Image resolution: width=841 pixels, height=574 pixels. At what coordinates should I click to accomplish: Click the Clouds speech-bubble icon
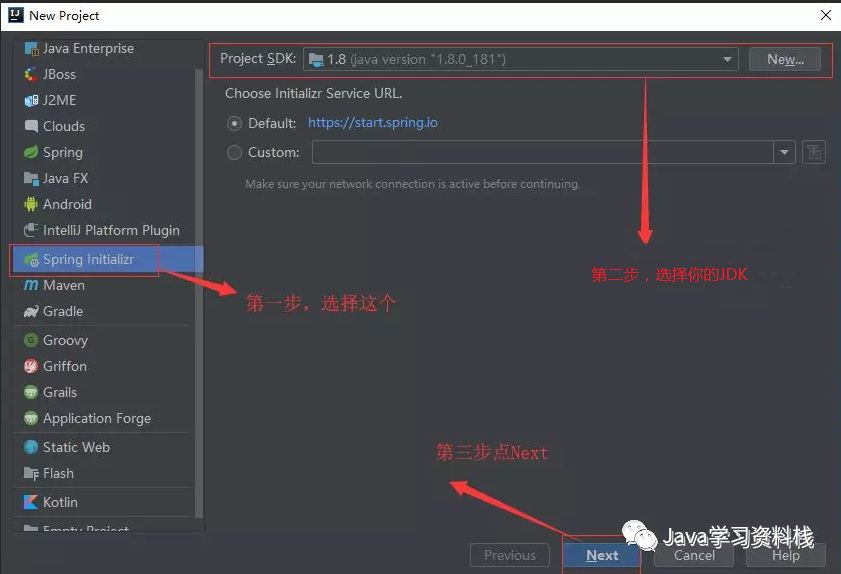pos(31,126)
